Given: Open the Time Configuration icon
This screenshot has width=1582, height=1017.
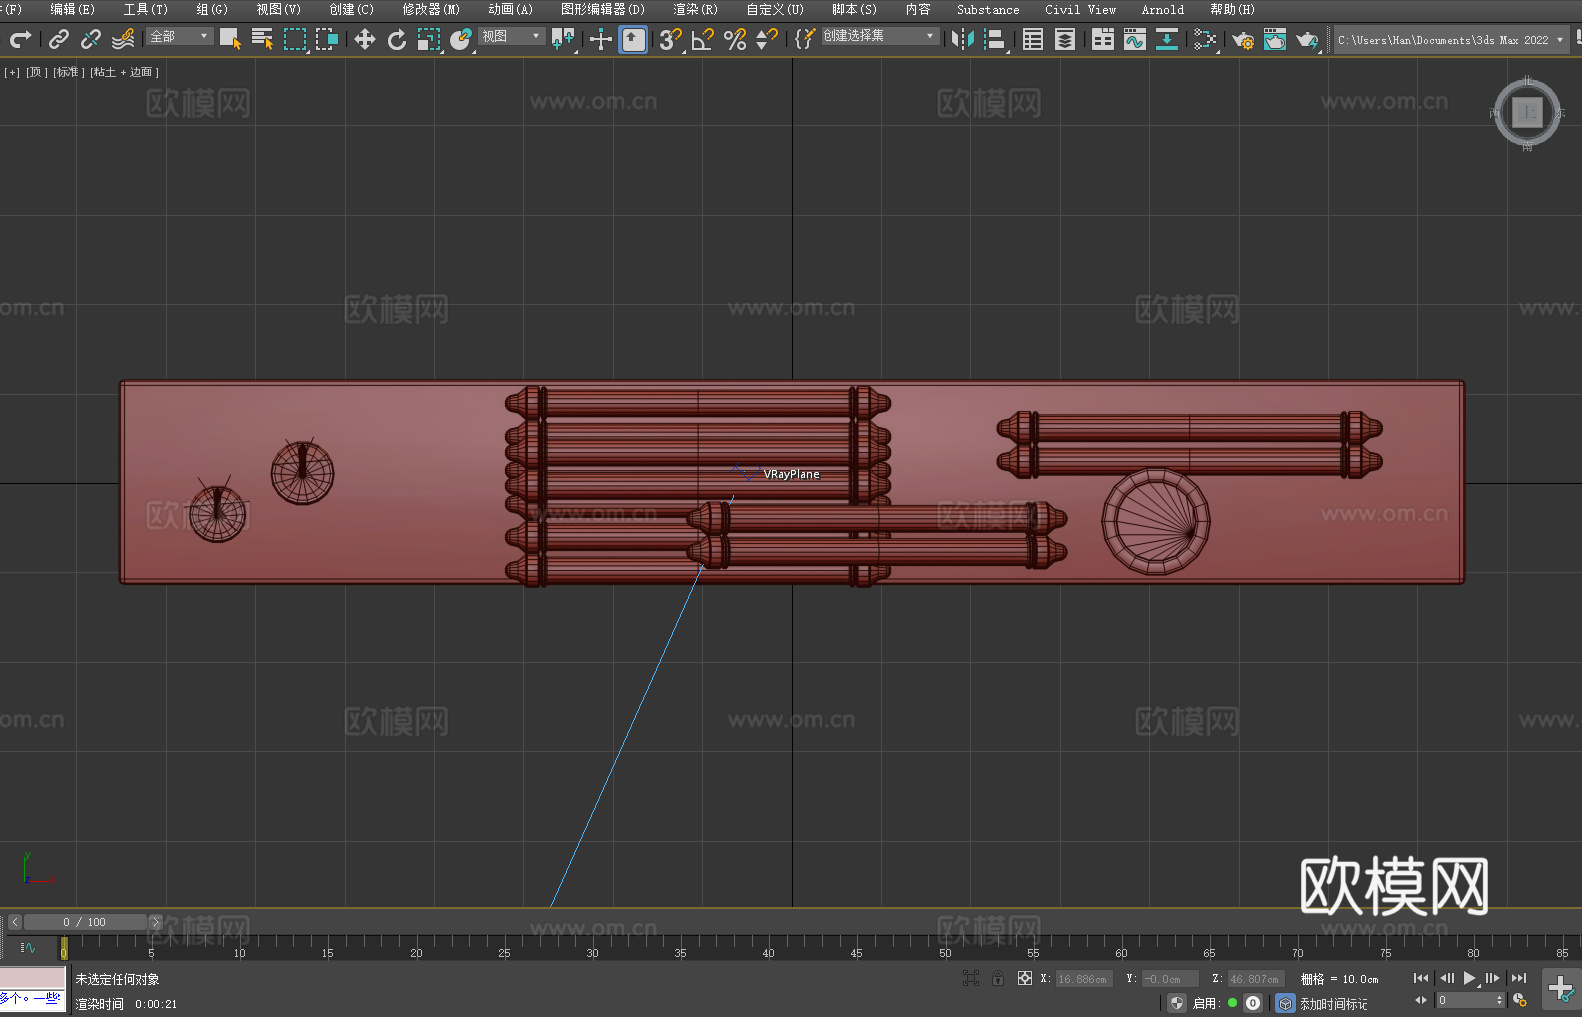Looking at the screenshot, I should [x=1520, y=1000].
